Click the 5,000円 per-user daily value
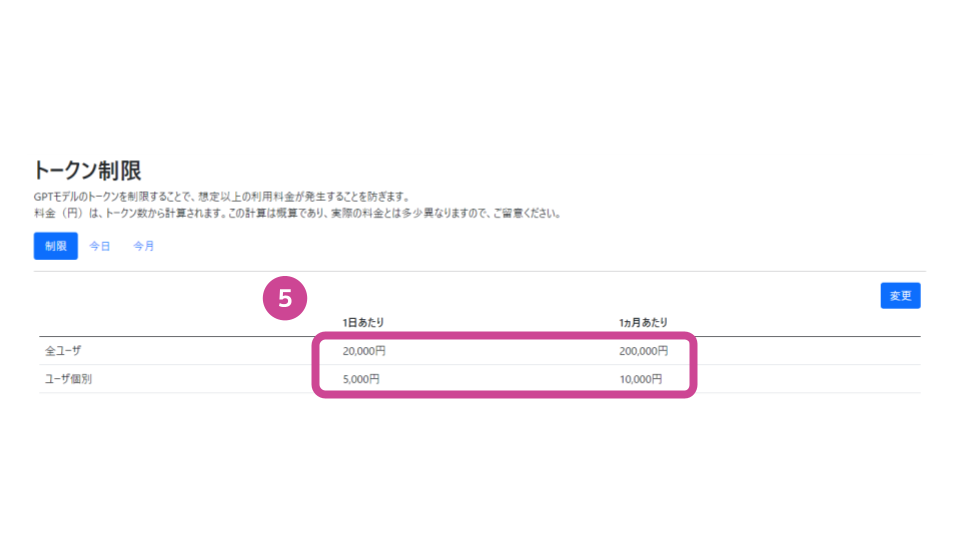 pyautogui.click(x=361, y=379)
